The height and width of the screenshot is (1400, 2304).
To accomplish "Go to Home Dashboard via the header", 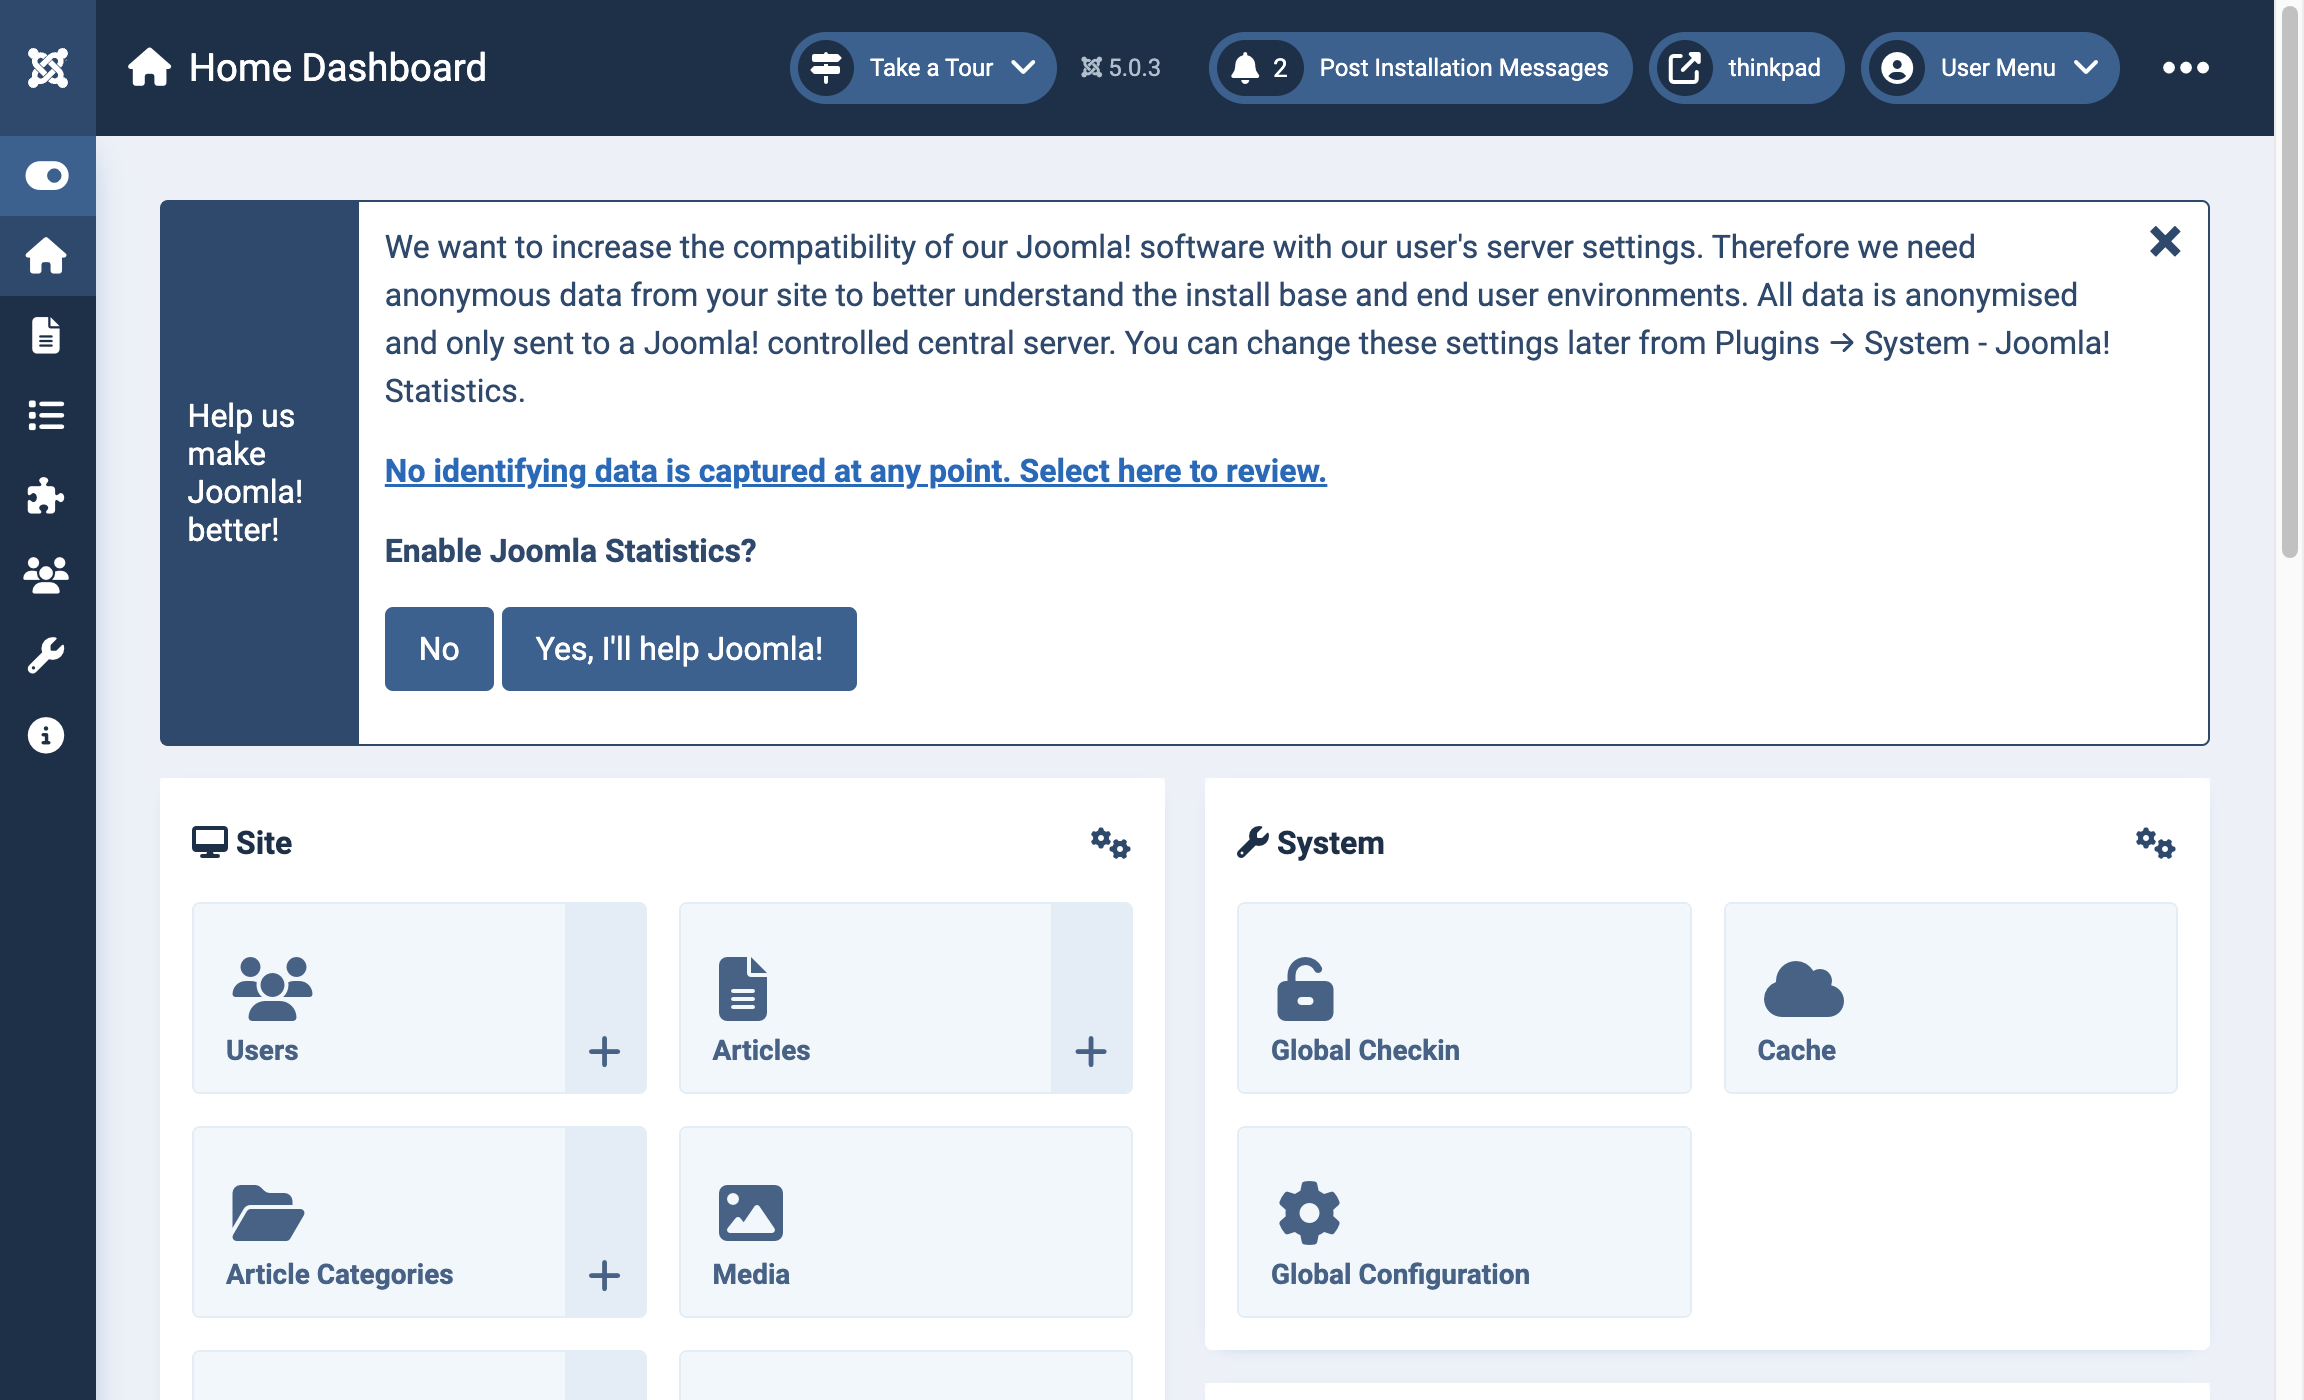I will coord(337,67).
